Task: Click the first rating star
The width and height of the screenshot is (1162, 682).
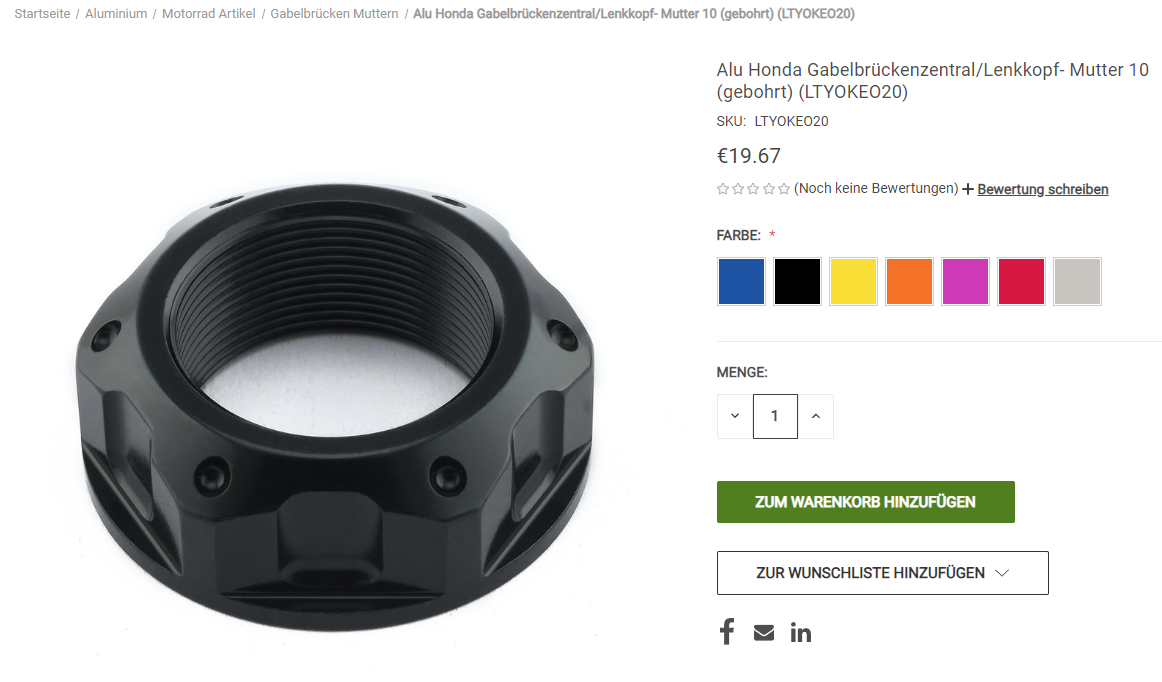Action: click(723, 189)
